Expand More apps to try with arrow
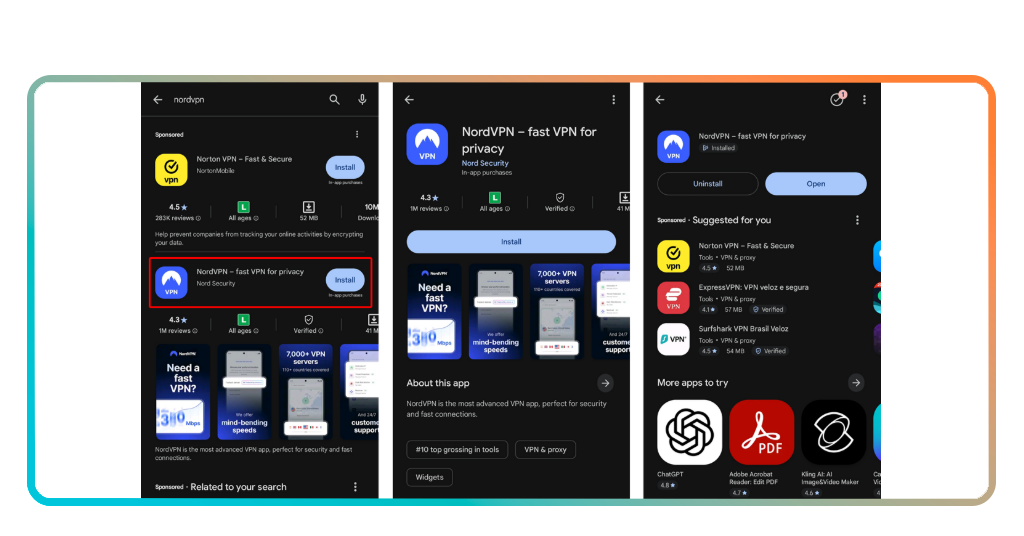The height and width of the screenshot is (536, 1024). coord(856,383)
